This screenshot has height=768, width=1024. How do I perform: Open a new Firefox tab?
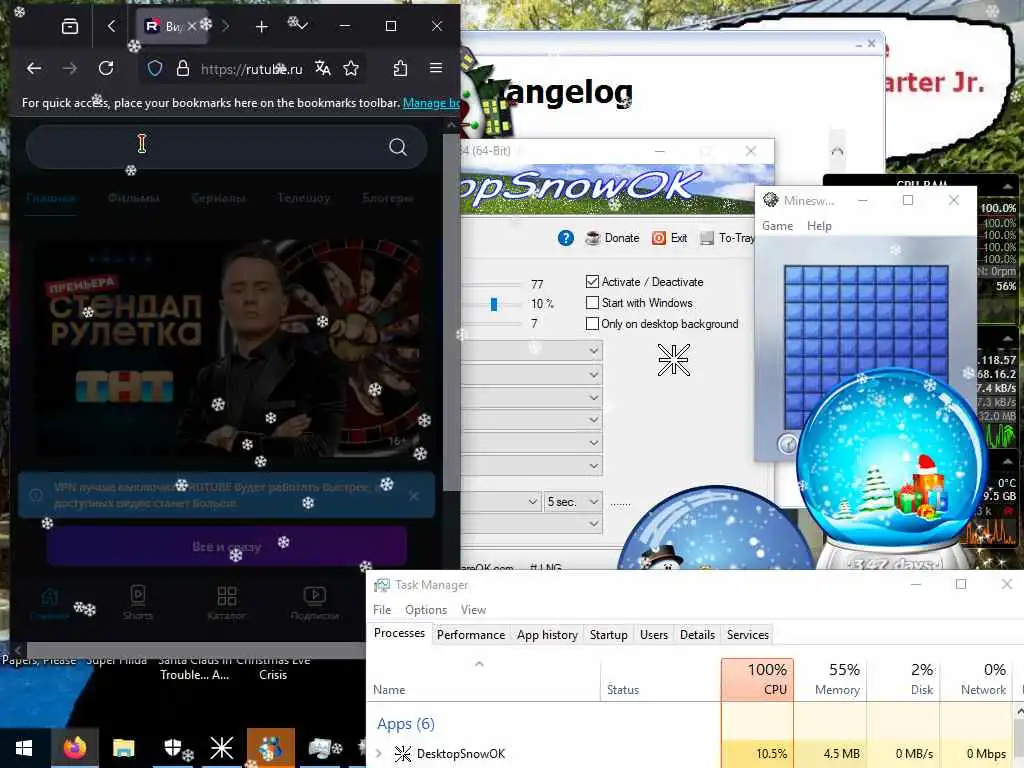[x=261, y=26]
